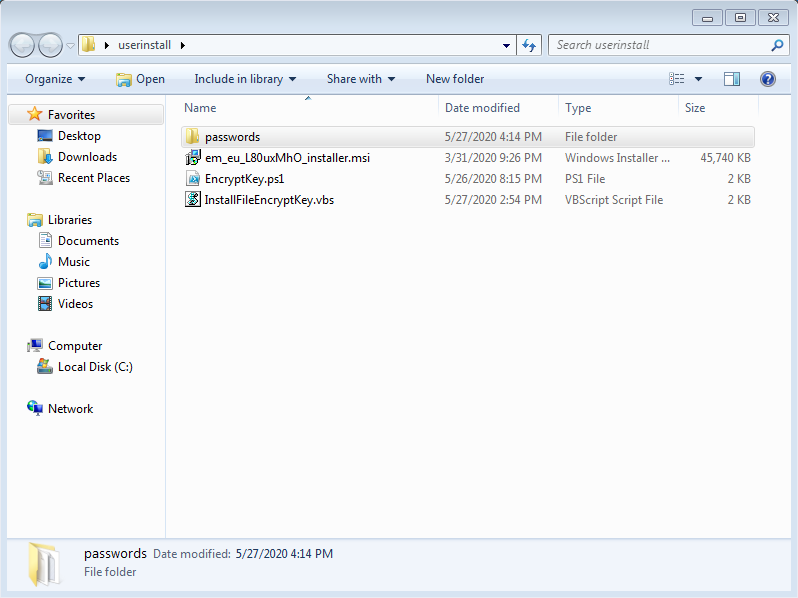Click the New folder button

(455, 79)
